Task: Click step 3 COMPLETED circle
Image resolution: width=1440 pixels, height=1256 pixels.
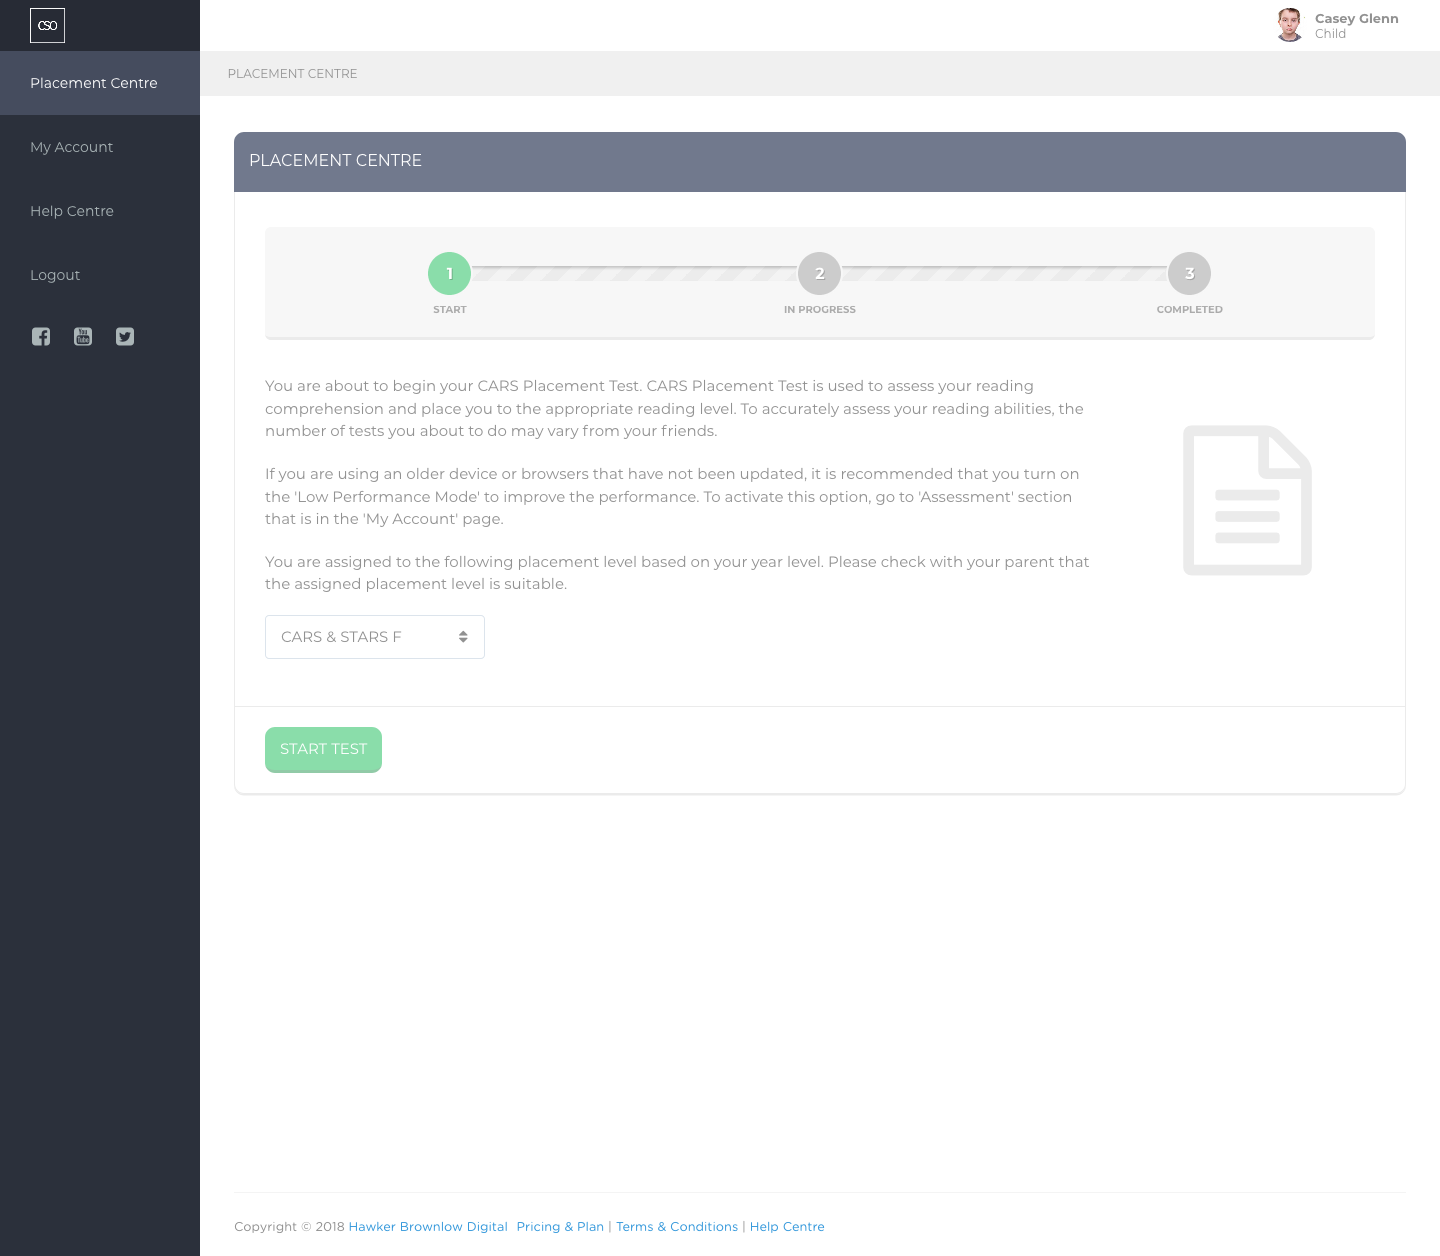Action: 1190,273
